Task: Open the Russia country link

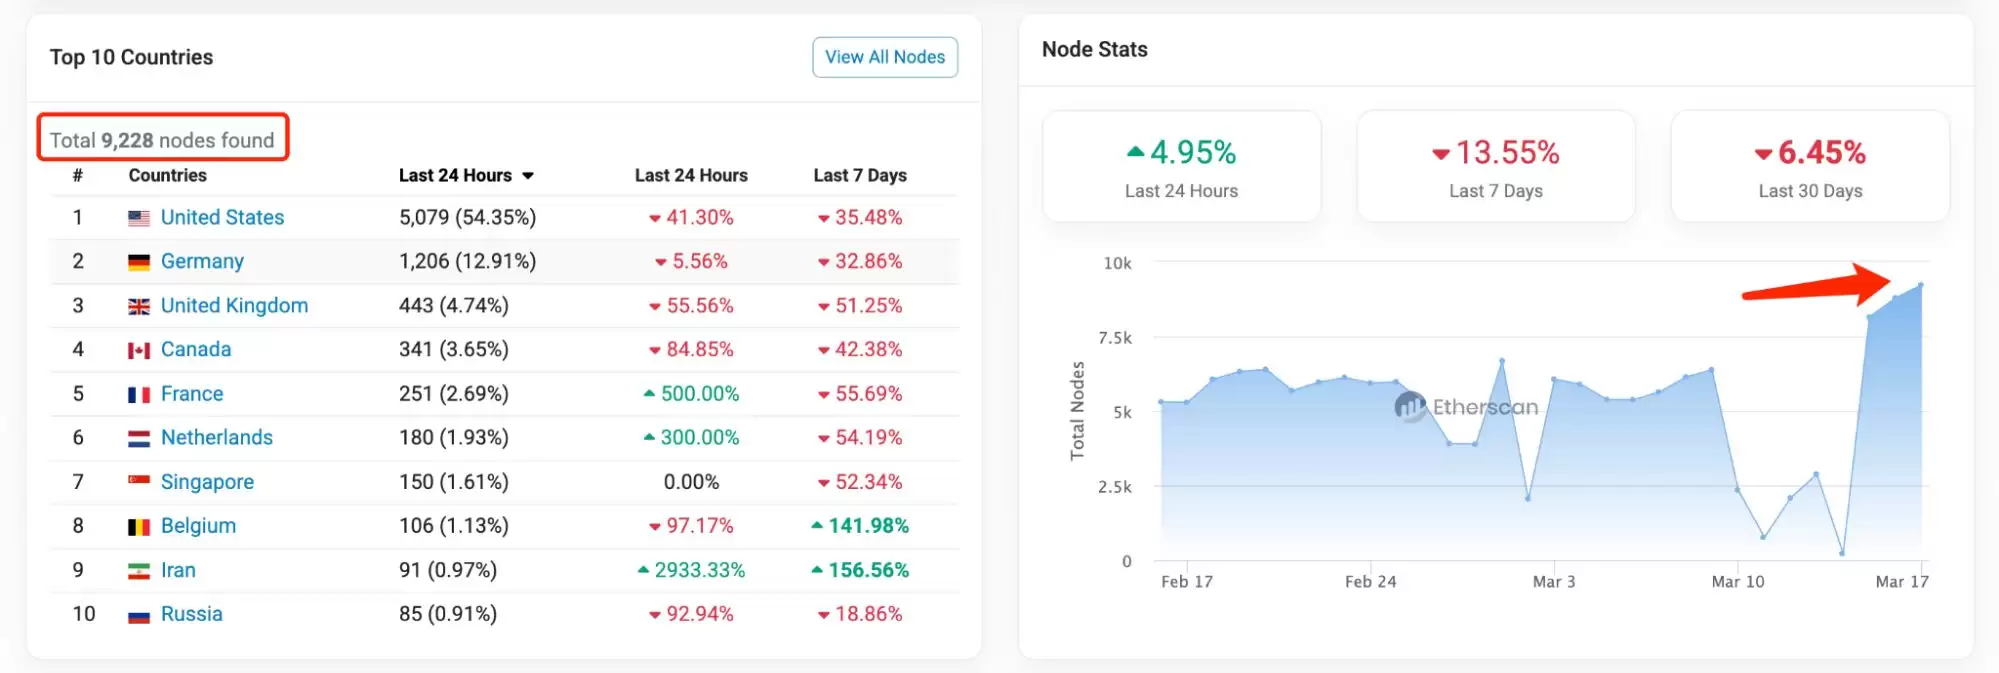Action: click(191, 614)
